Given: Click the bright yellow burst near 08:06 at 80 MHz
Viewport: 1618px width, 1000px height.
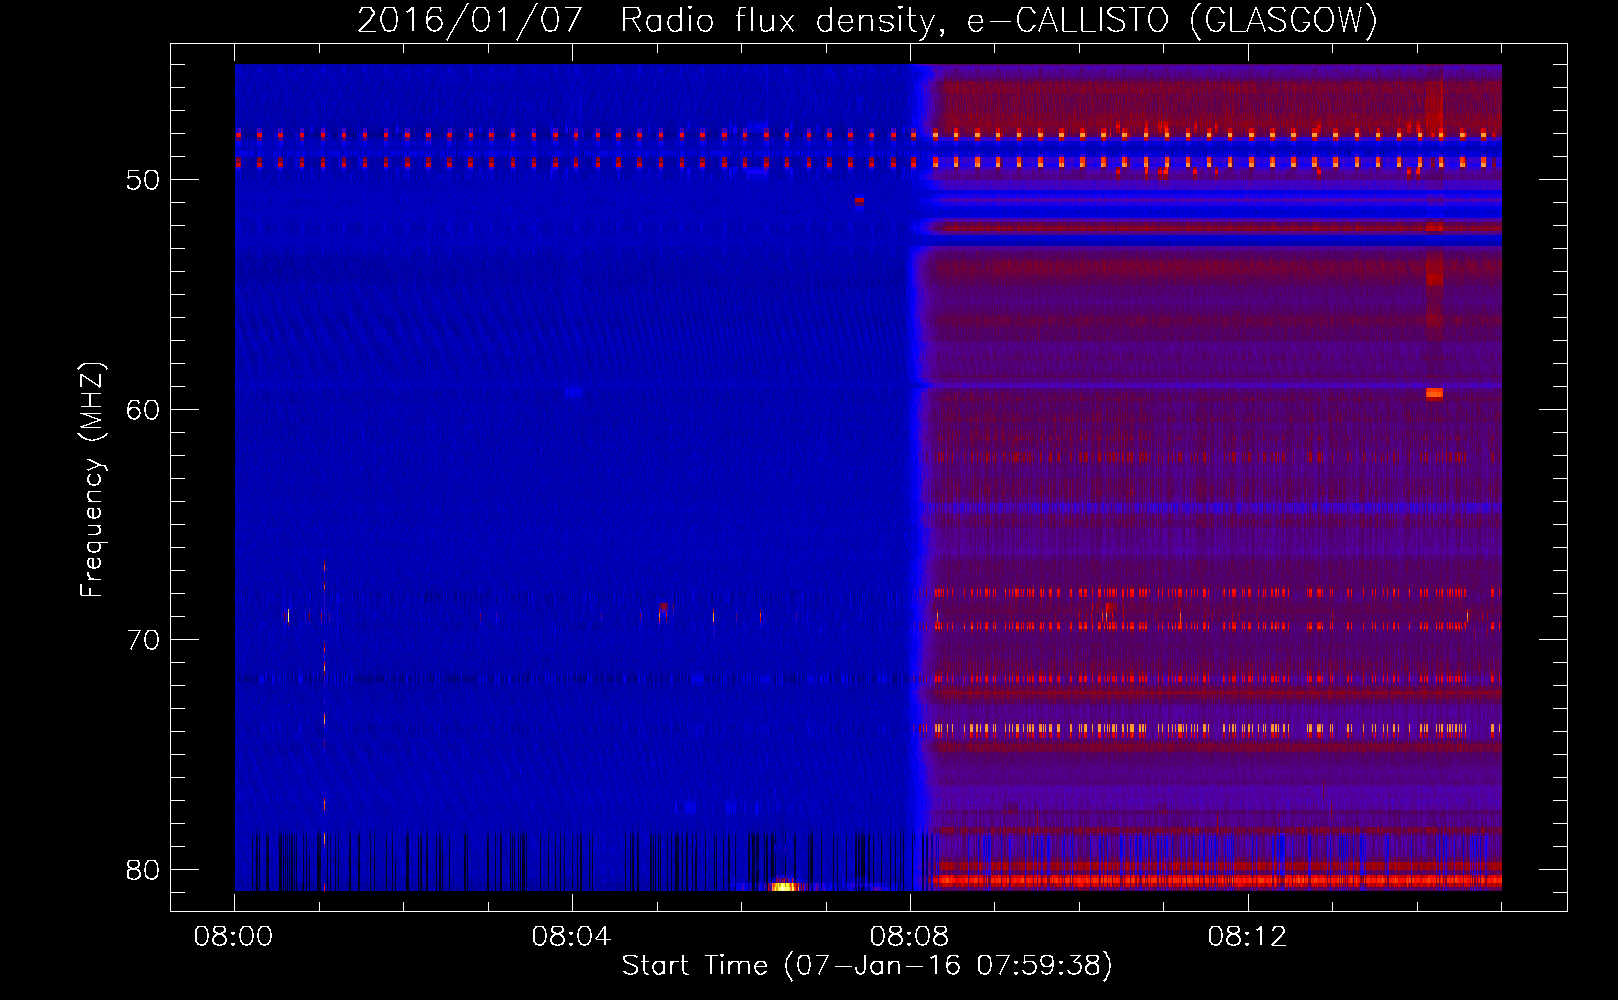Looking at the screenshot, I should pos(784,886).
